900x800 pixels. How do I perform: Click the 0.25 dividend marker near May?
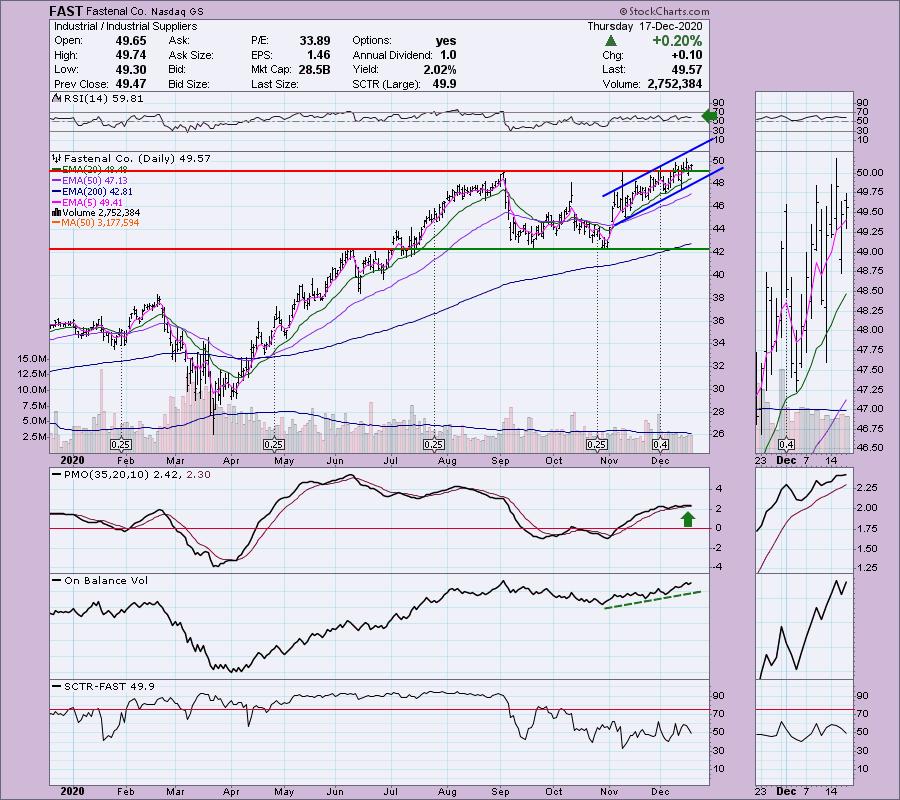273,445
